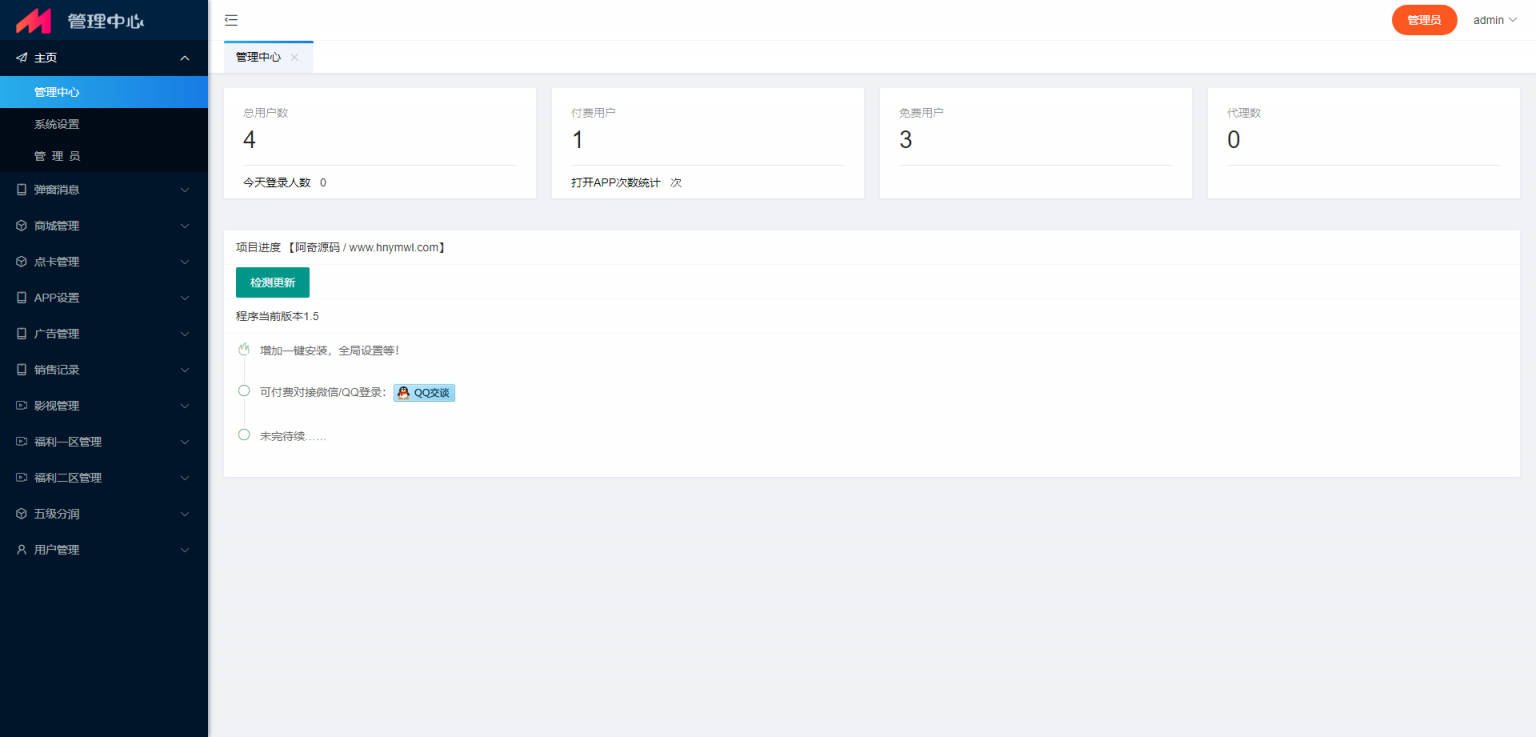1536x737 pixels.
Task: Click the 用户管理 menu label
Action: click(57, 550)
